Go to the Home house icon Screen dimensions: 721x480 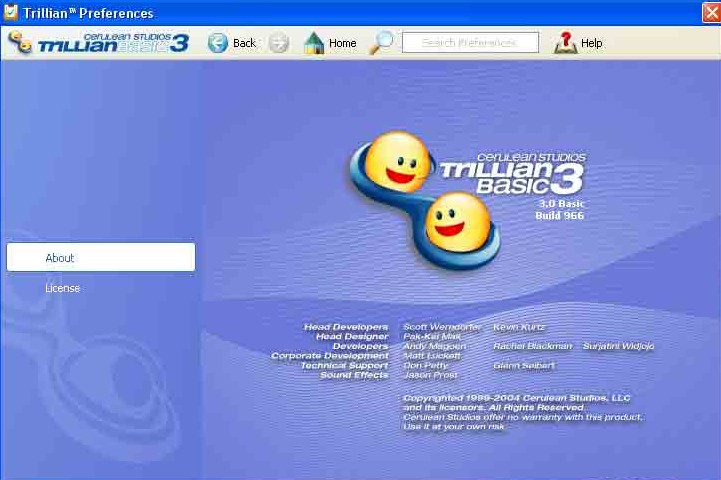click(x=314, y=43)
